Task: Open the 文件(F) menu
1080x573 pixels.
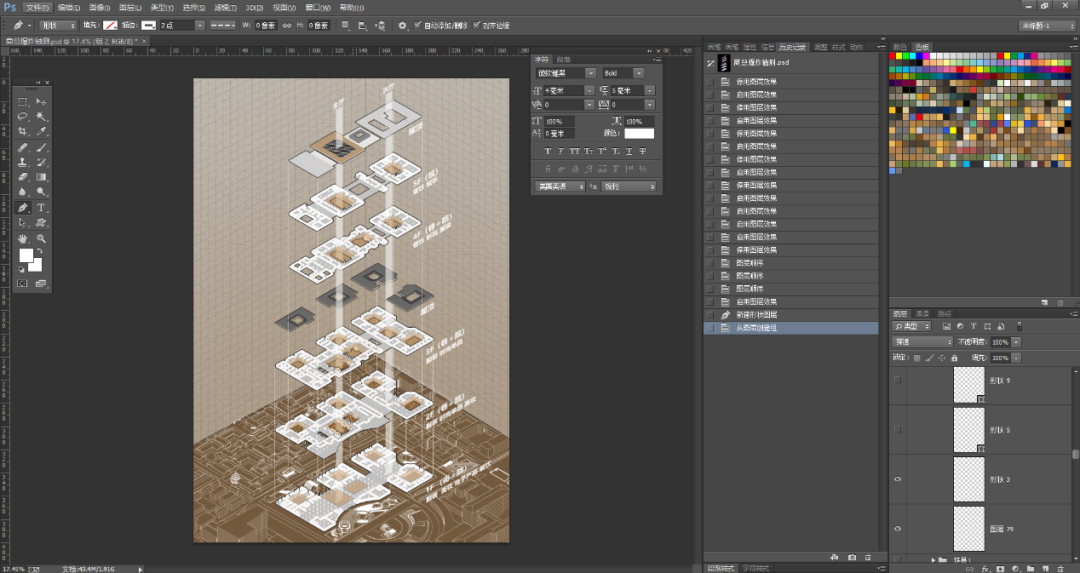Action: tap(37, 8)
